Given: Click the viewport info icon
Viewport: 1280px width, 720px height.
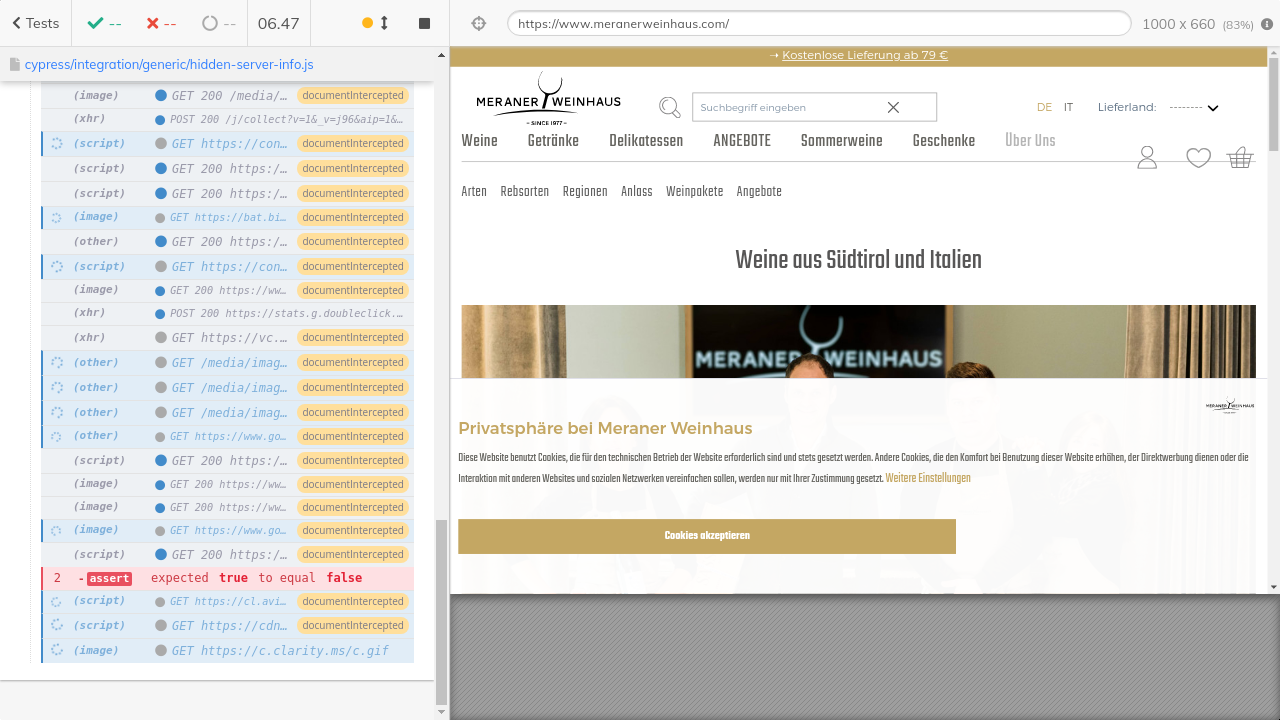Looking at the screenshot, I should pos(1267,24).
